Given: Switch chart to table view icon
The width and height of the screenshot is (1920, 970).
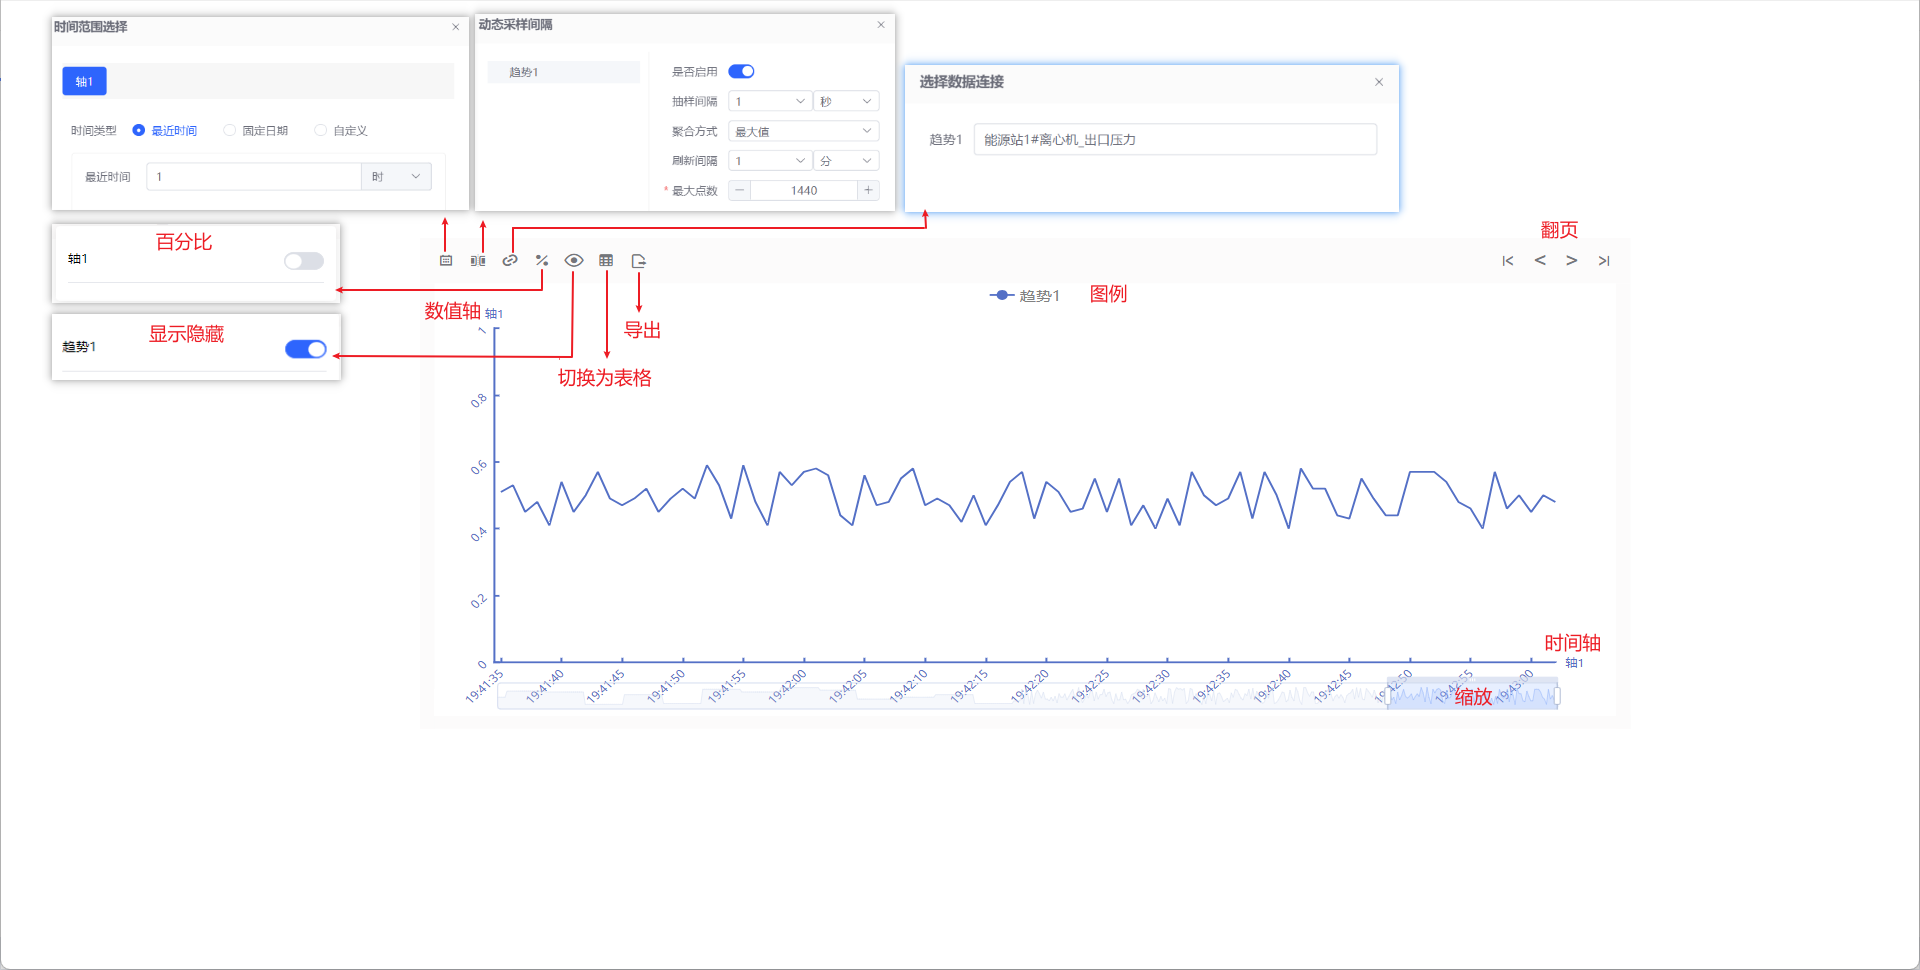Looking at the screenshot, I should tap(606, 261).
